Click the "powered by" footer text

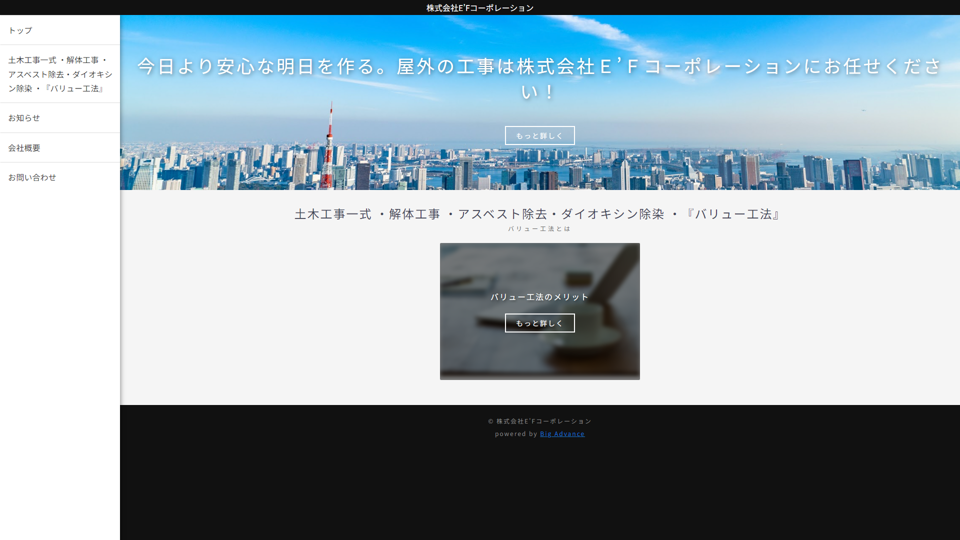pos(515,434)
